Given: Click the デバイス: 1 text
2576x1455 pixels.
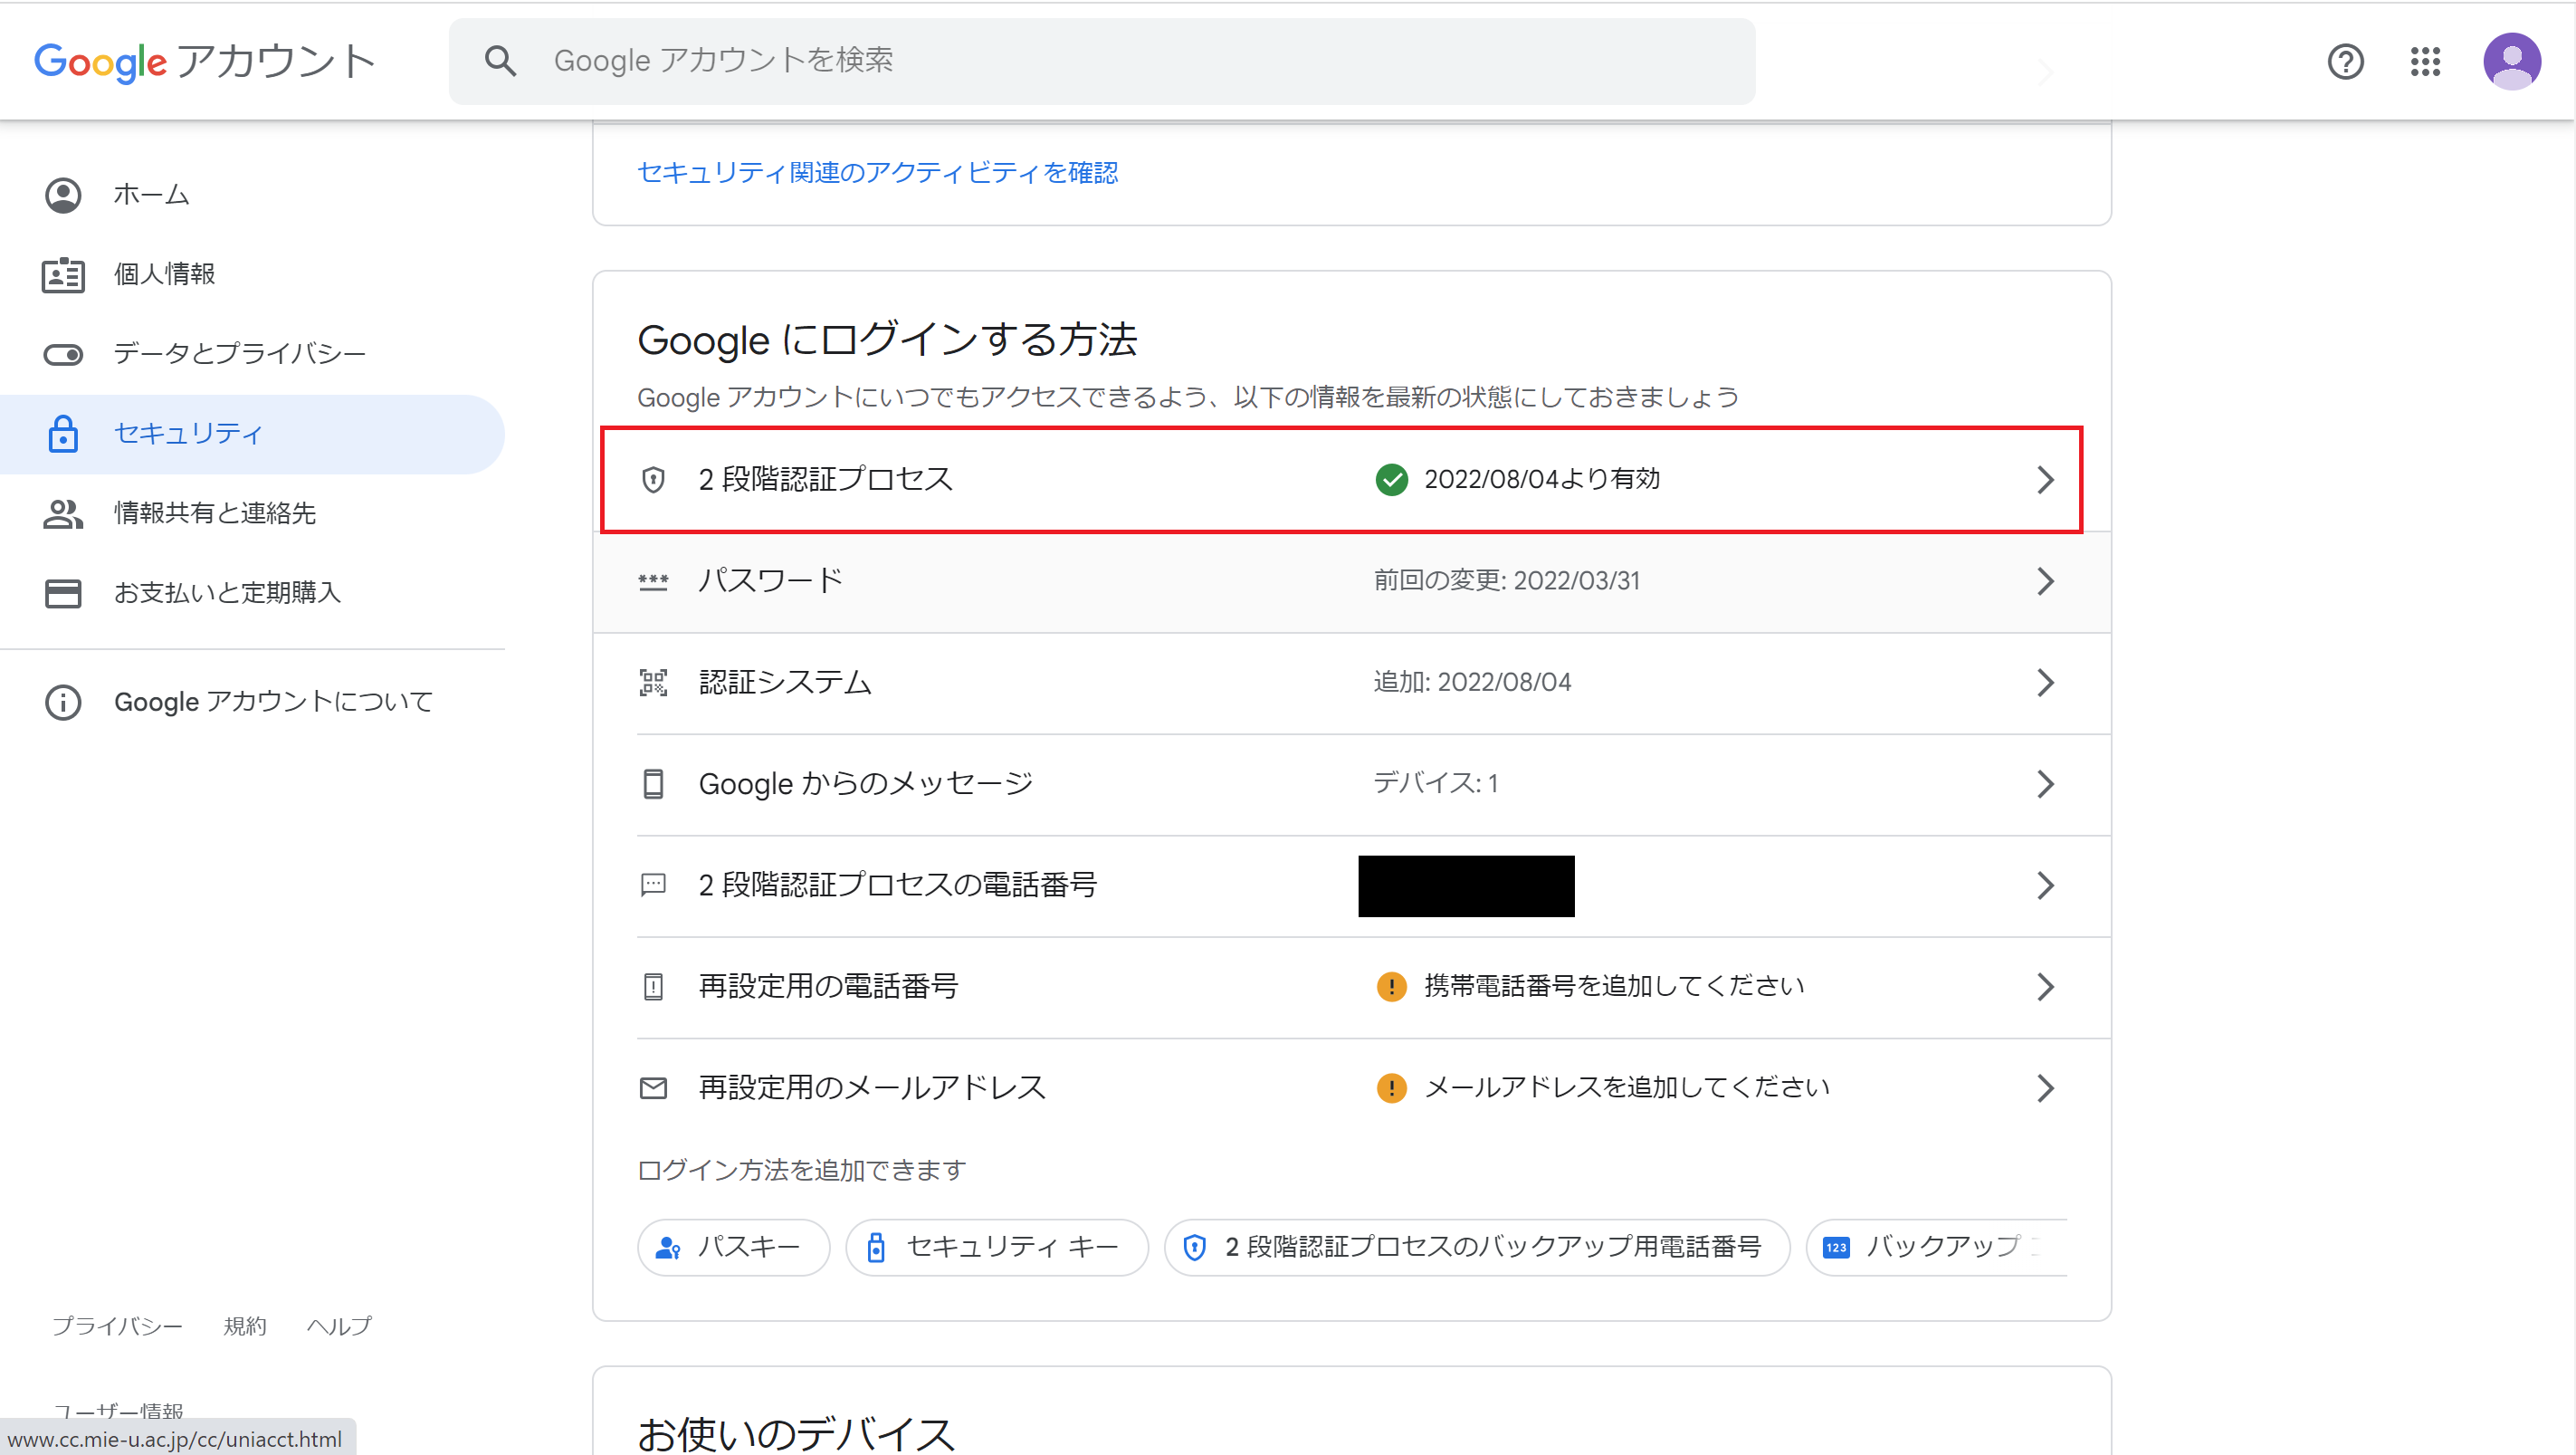Looking at the screenshot, I should tap(1436, 784).
